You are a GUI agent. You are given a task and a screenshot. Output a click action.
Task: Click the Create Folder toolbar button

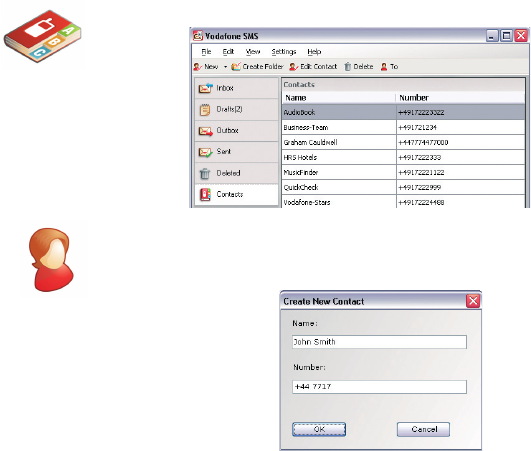click(x=257, y=67)
